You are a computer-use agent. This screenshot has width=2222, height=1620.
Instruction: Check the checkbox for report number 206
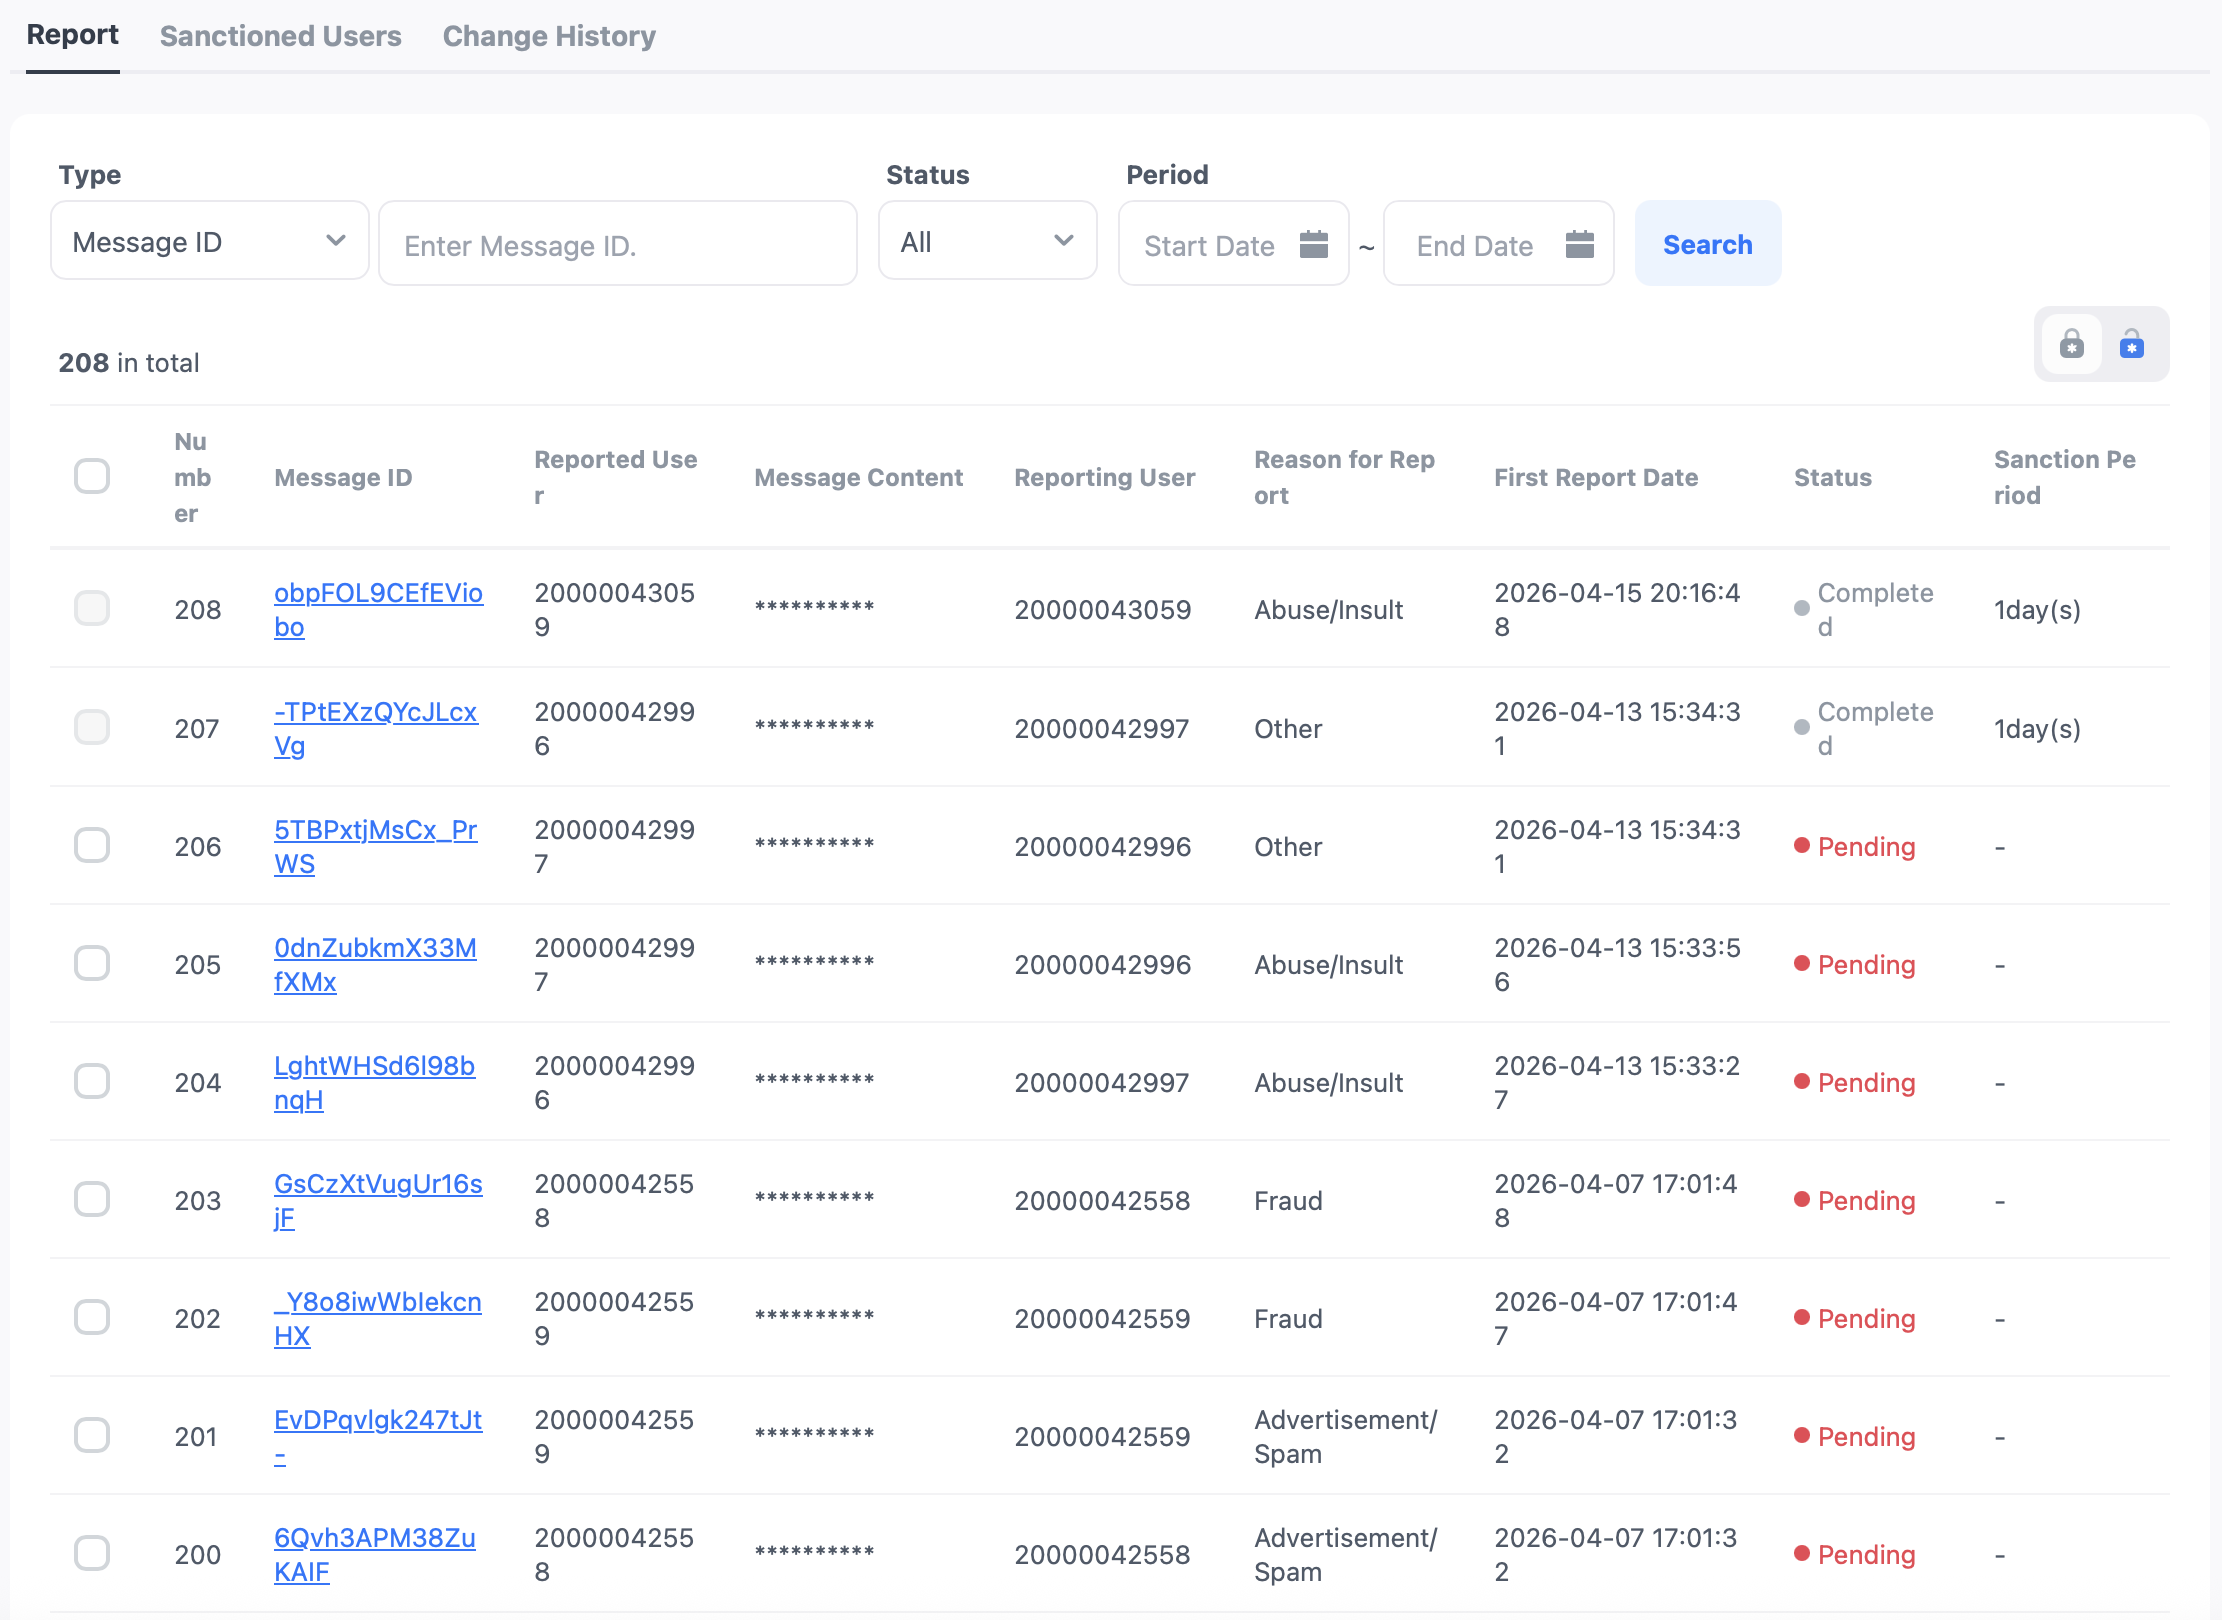pos(92,845)
